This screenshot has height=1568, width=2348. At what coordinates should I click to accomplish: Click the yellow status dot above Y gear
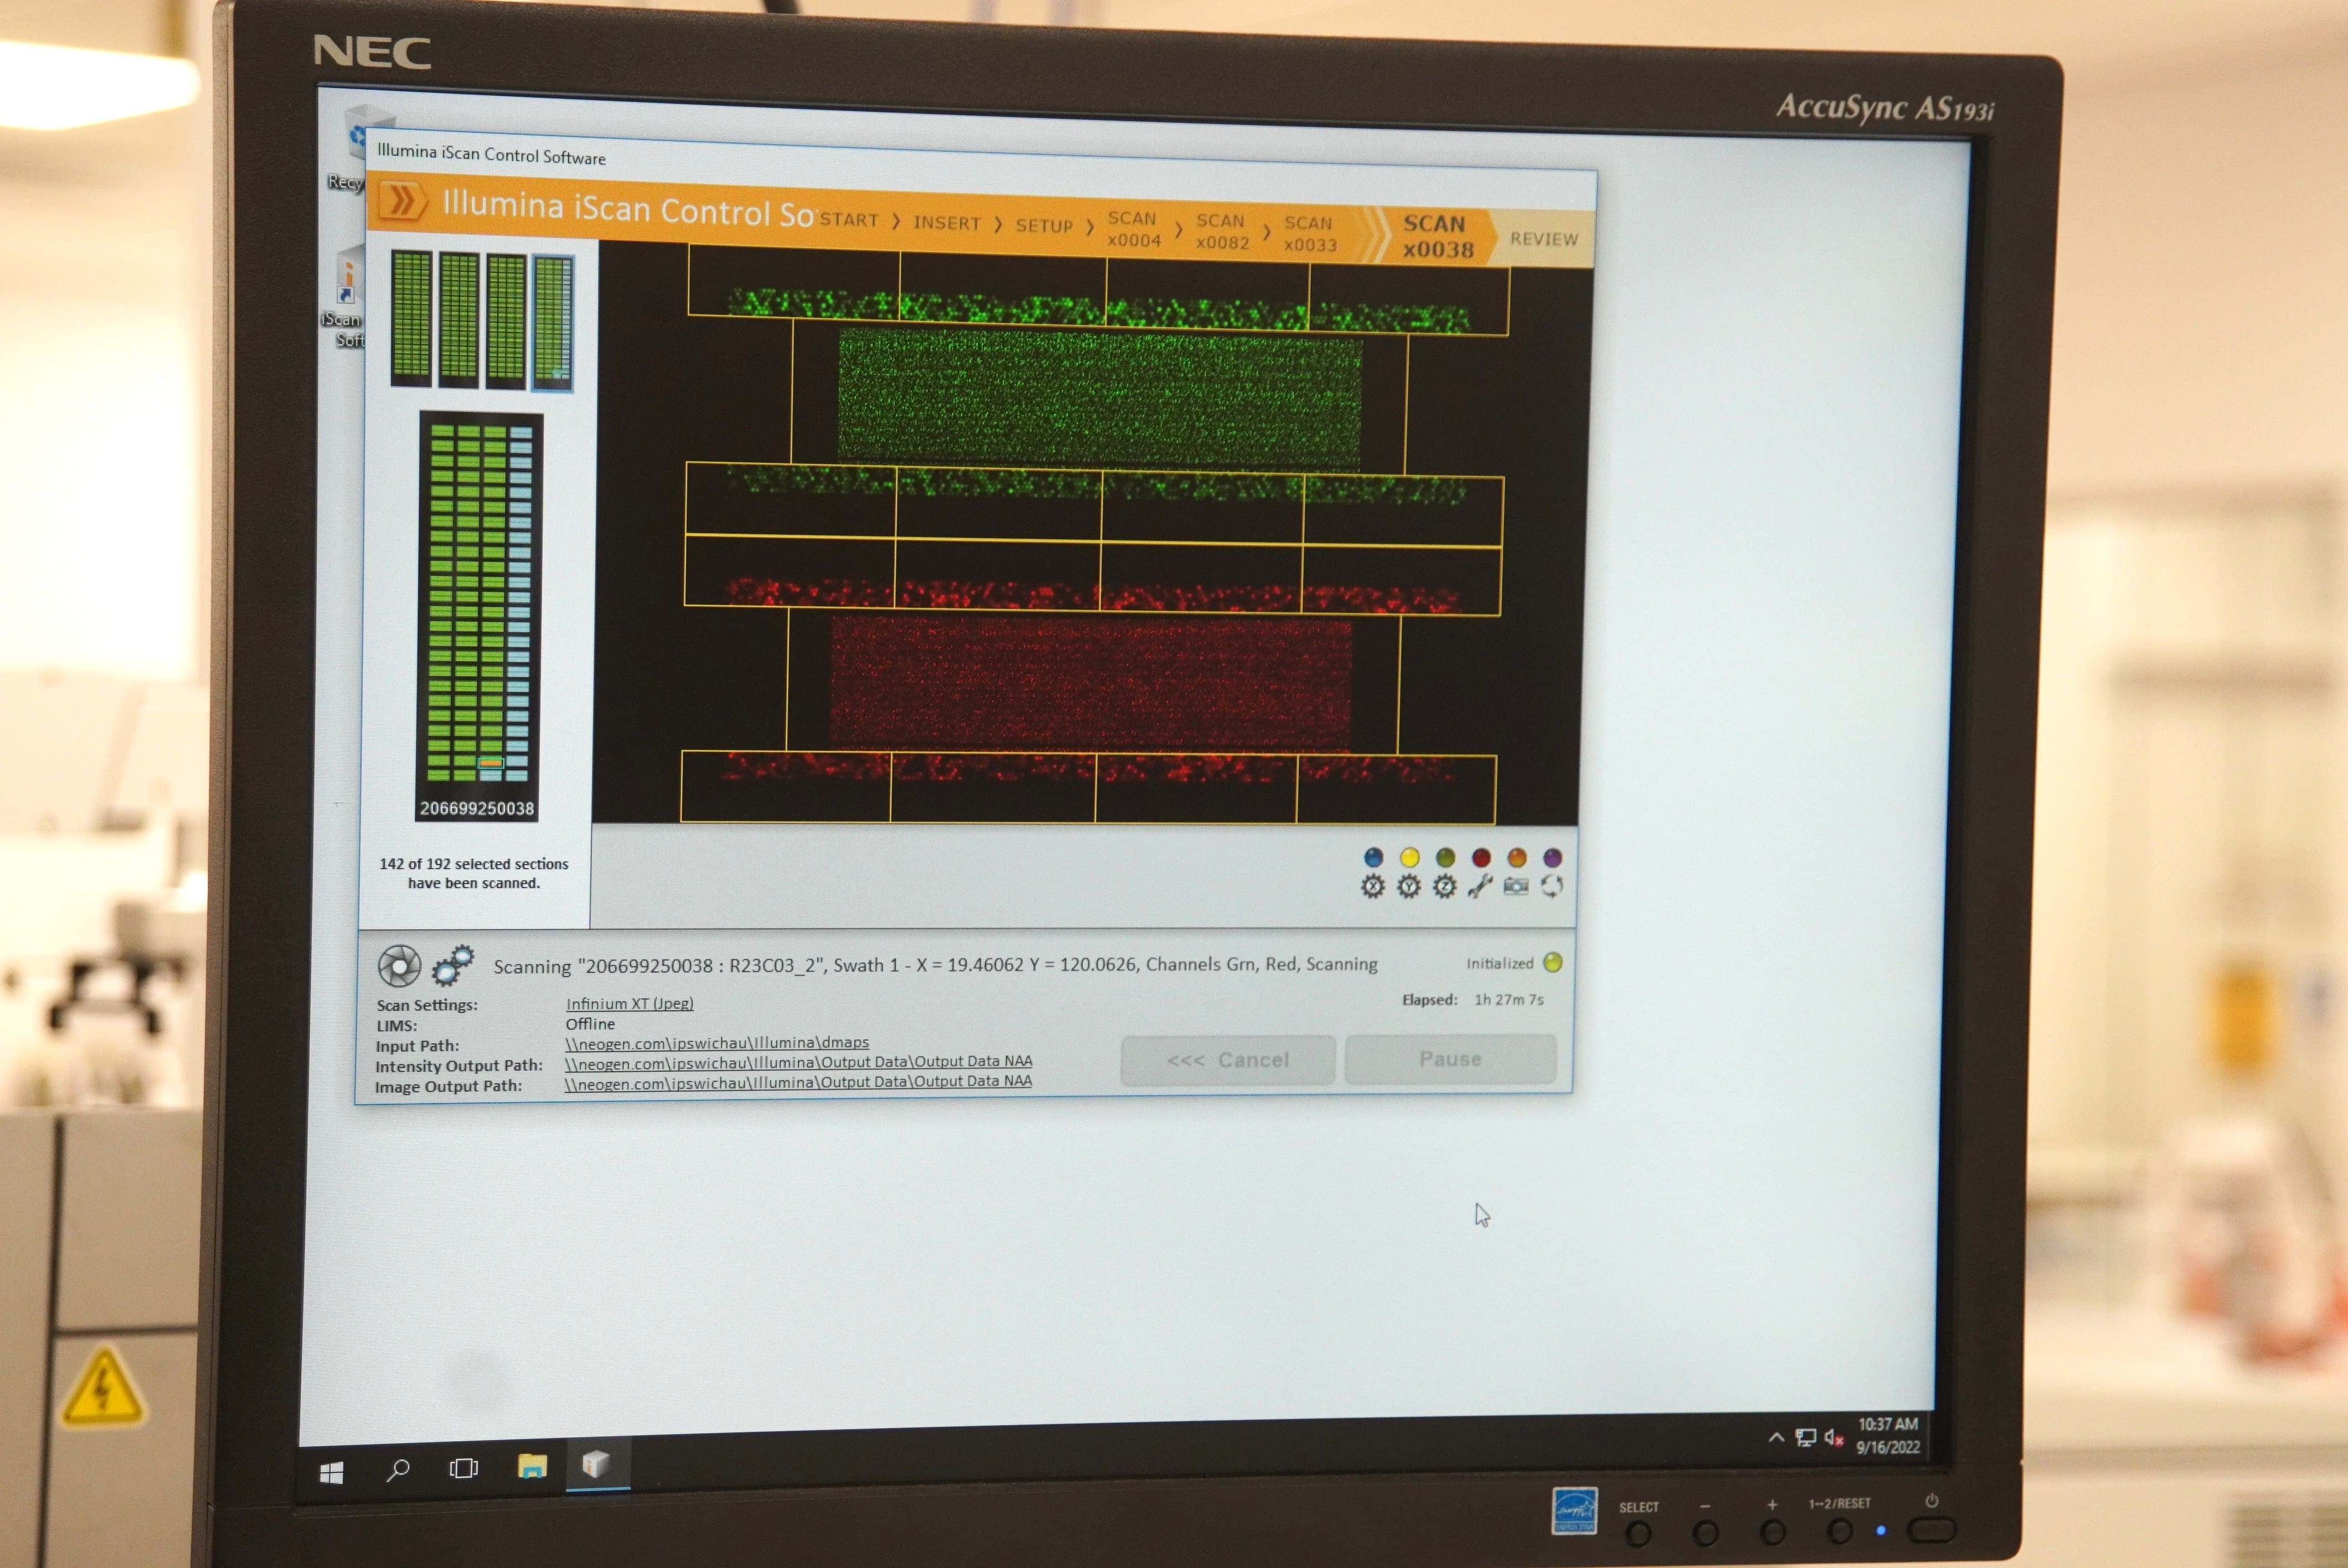1409,857
